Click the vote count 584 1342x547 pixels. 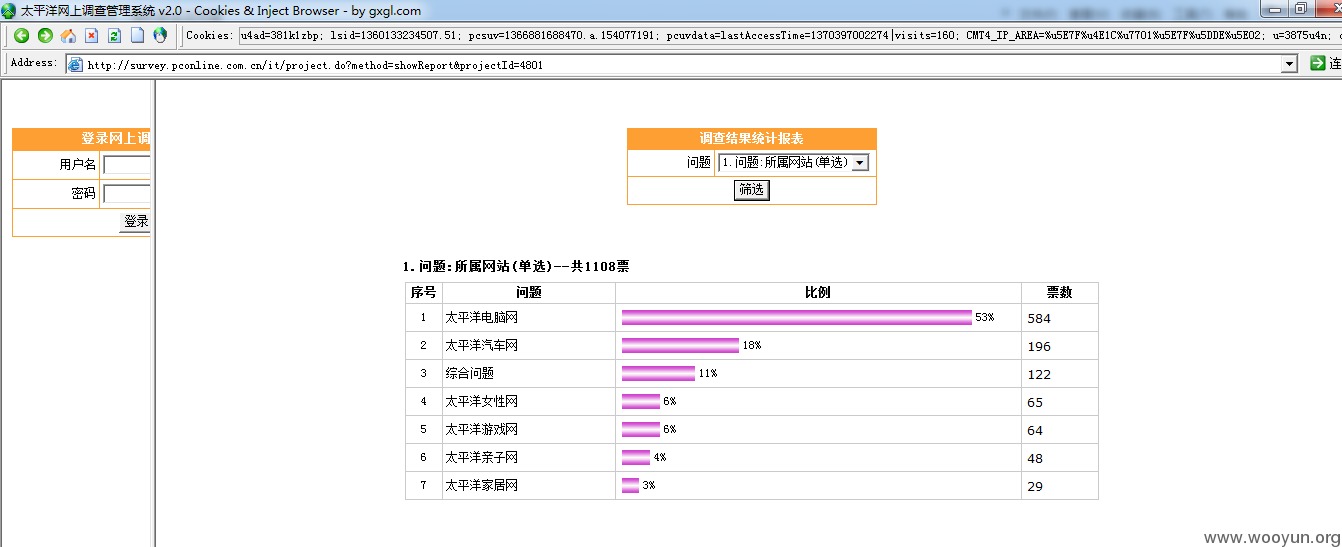pyautogui.click(x=1039, y=319)
